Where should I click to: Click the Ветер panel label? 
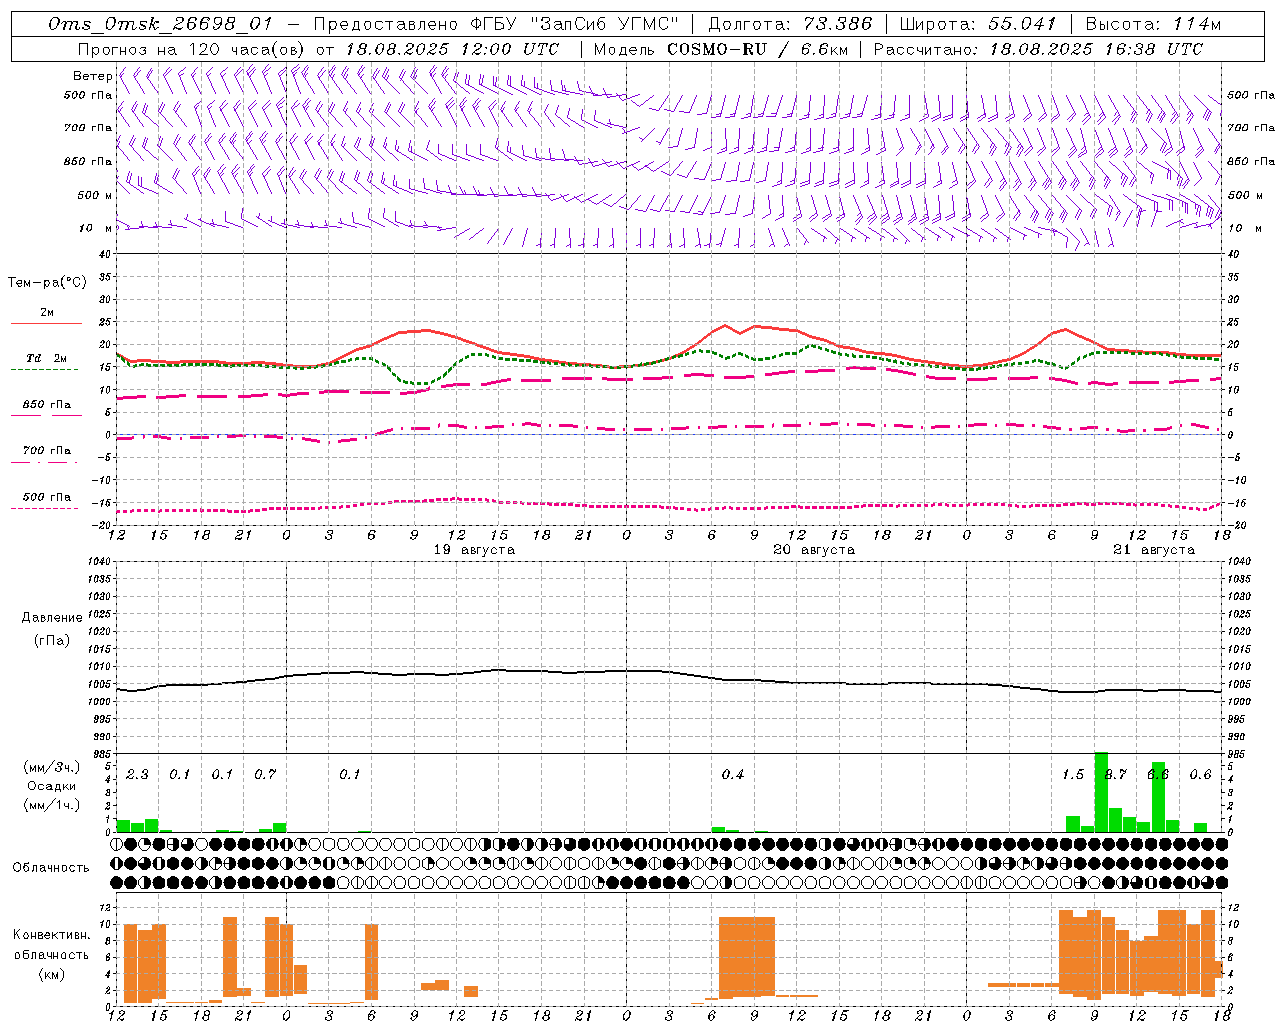[x=92, y=76]
